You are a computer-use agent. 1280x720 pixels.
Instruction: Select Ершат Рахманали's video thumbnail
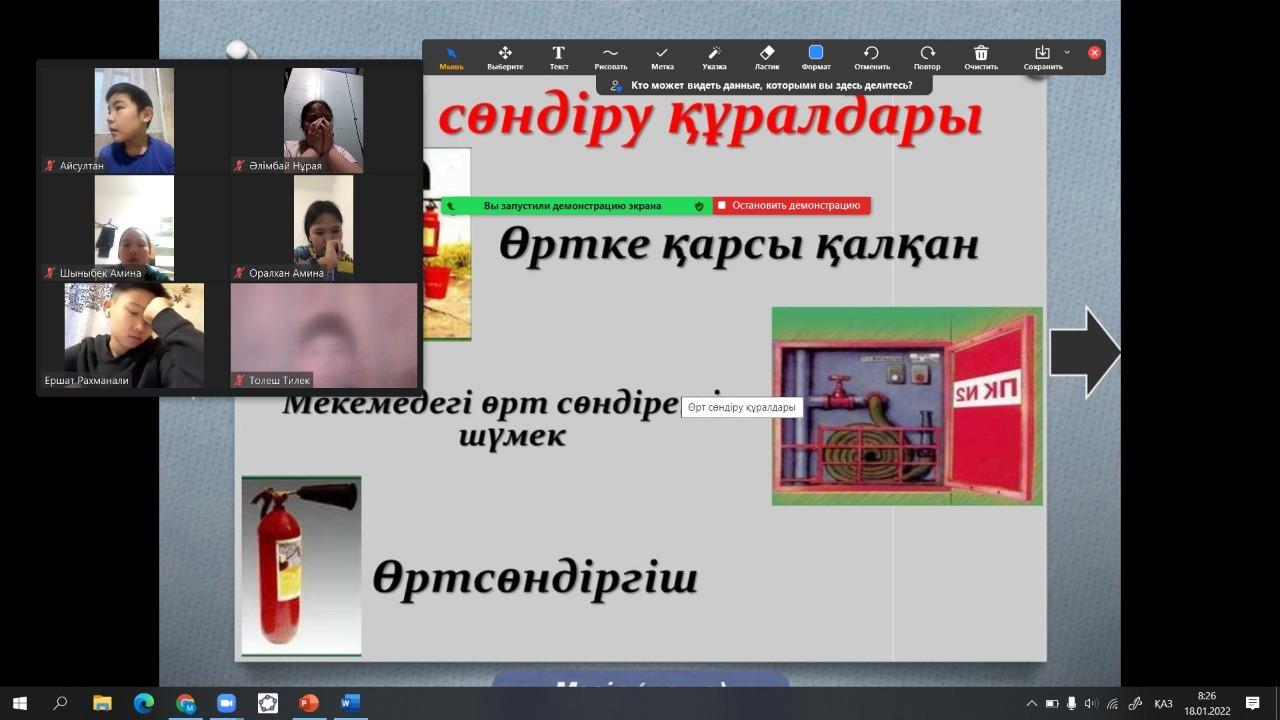point(134,335)
